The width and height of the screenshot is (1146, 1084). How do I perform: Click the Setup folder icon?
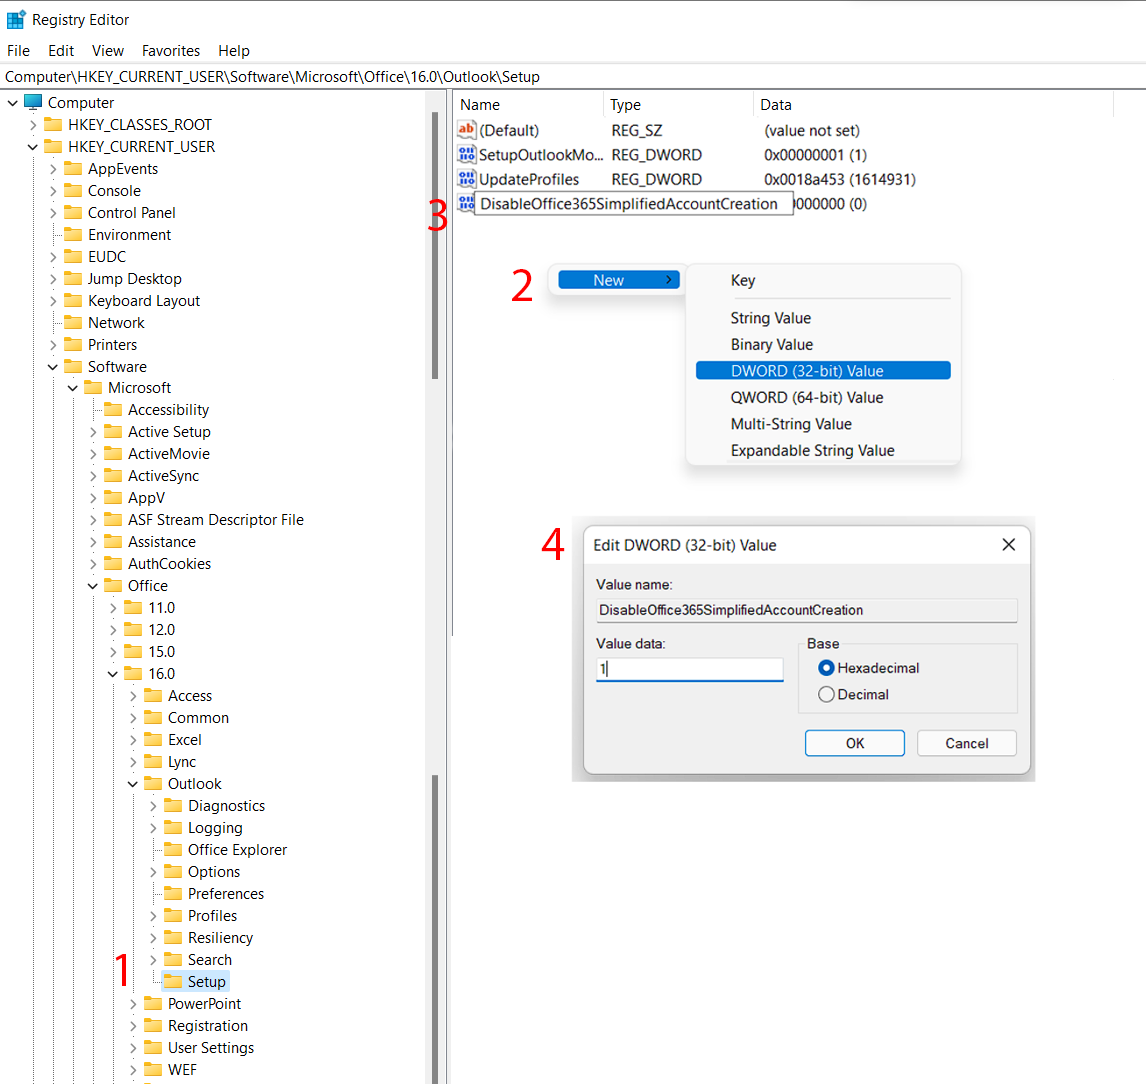(173, 981)
